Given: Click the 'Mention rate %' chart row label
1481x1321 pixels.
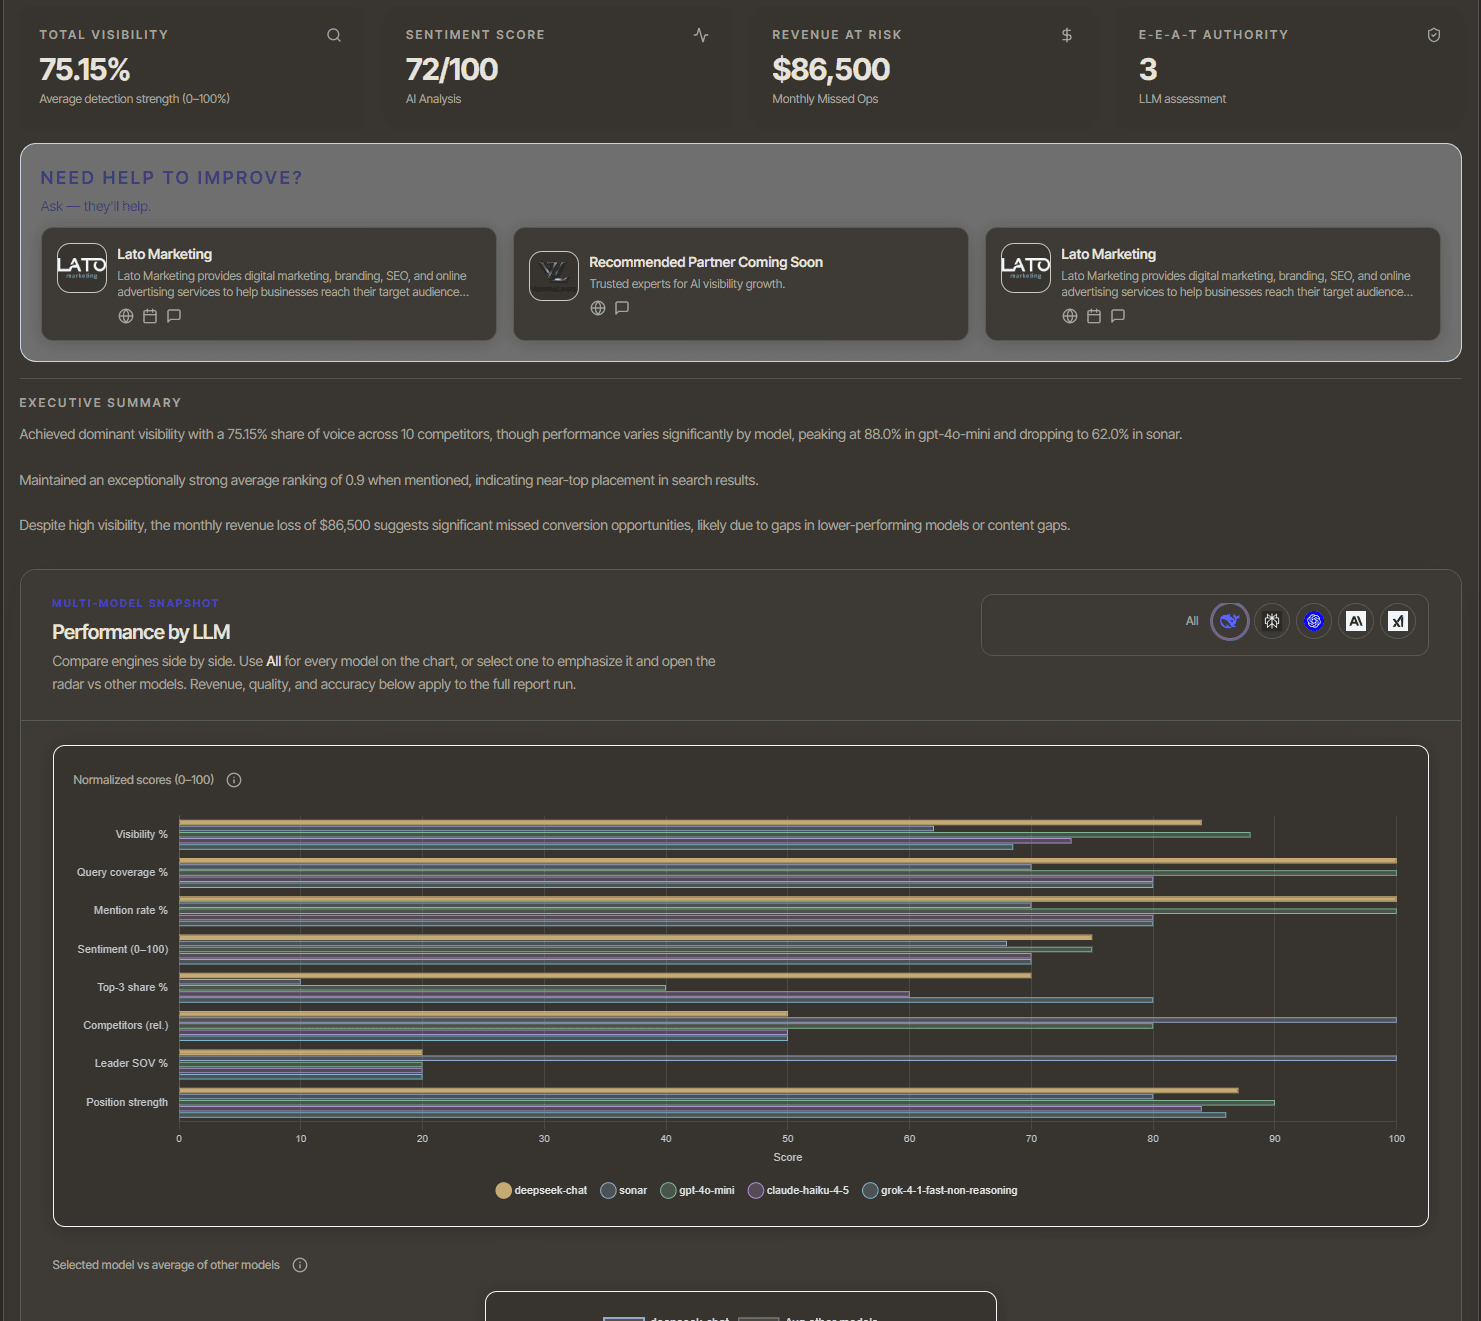Looking at the screenshot, I should (x=131, y=910).
